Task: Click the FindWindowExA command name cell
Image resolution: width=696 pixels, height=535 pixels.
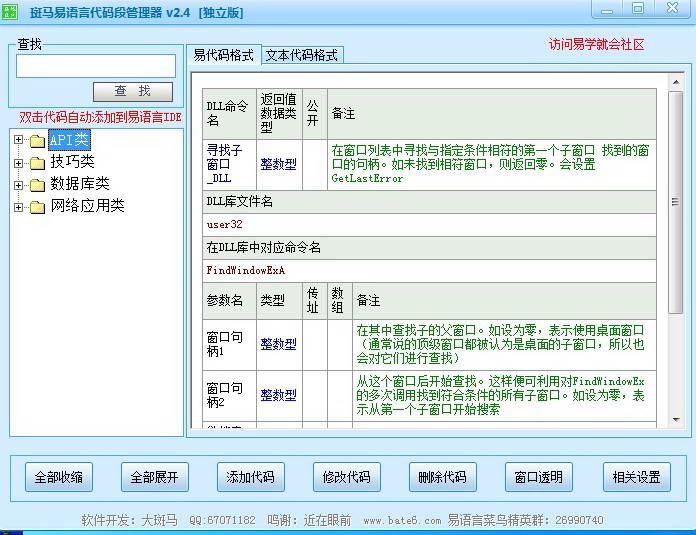Action: click(429, 270)
